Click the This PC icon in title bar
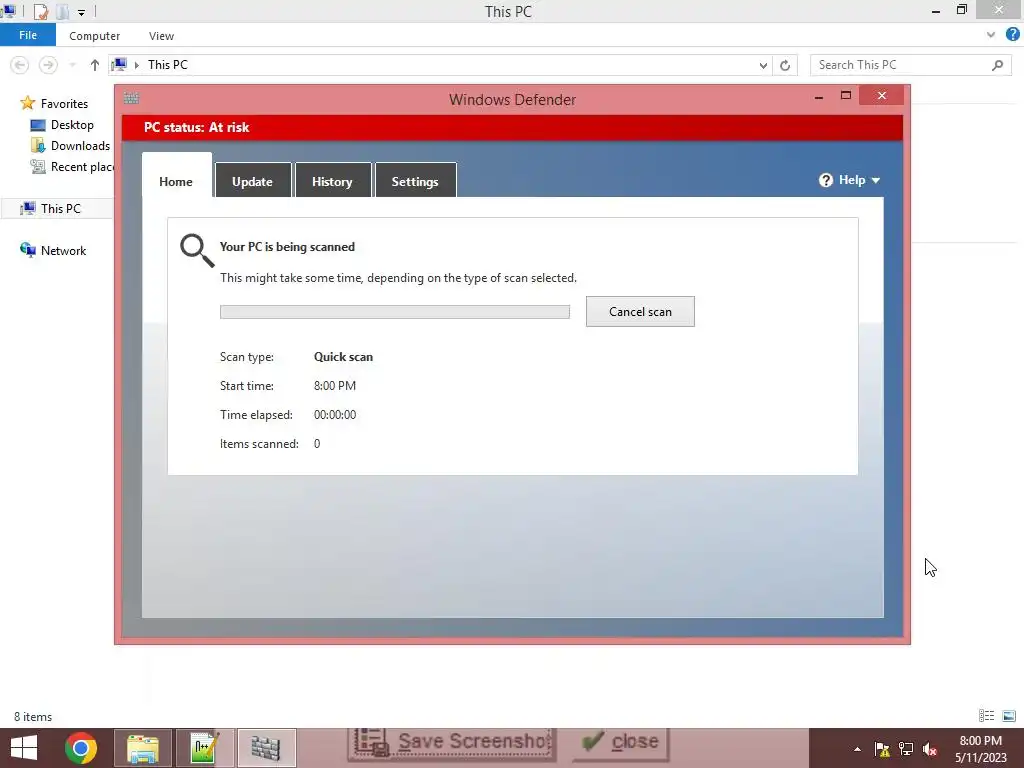 pyautogui.click(x=9, y=11)
